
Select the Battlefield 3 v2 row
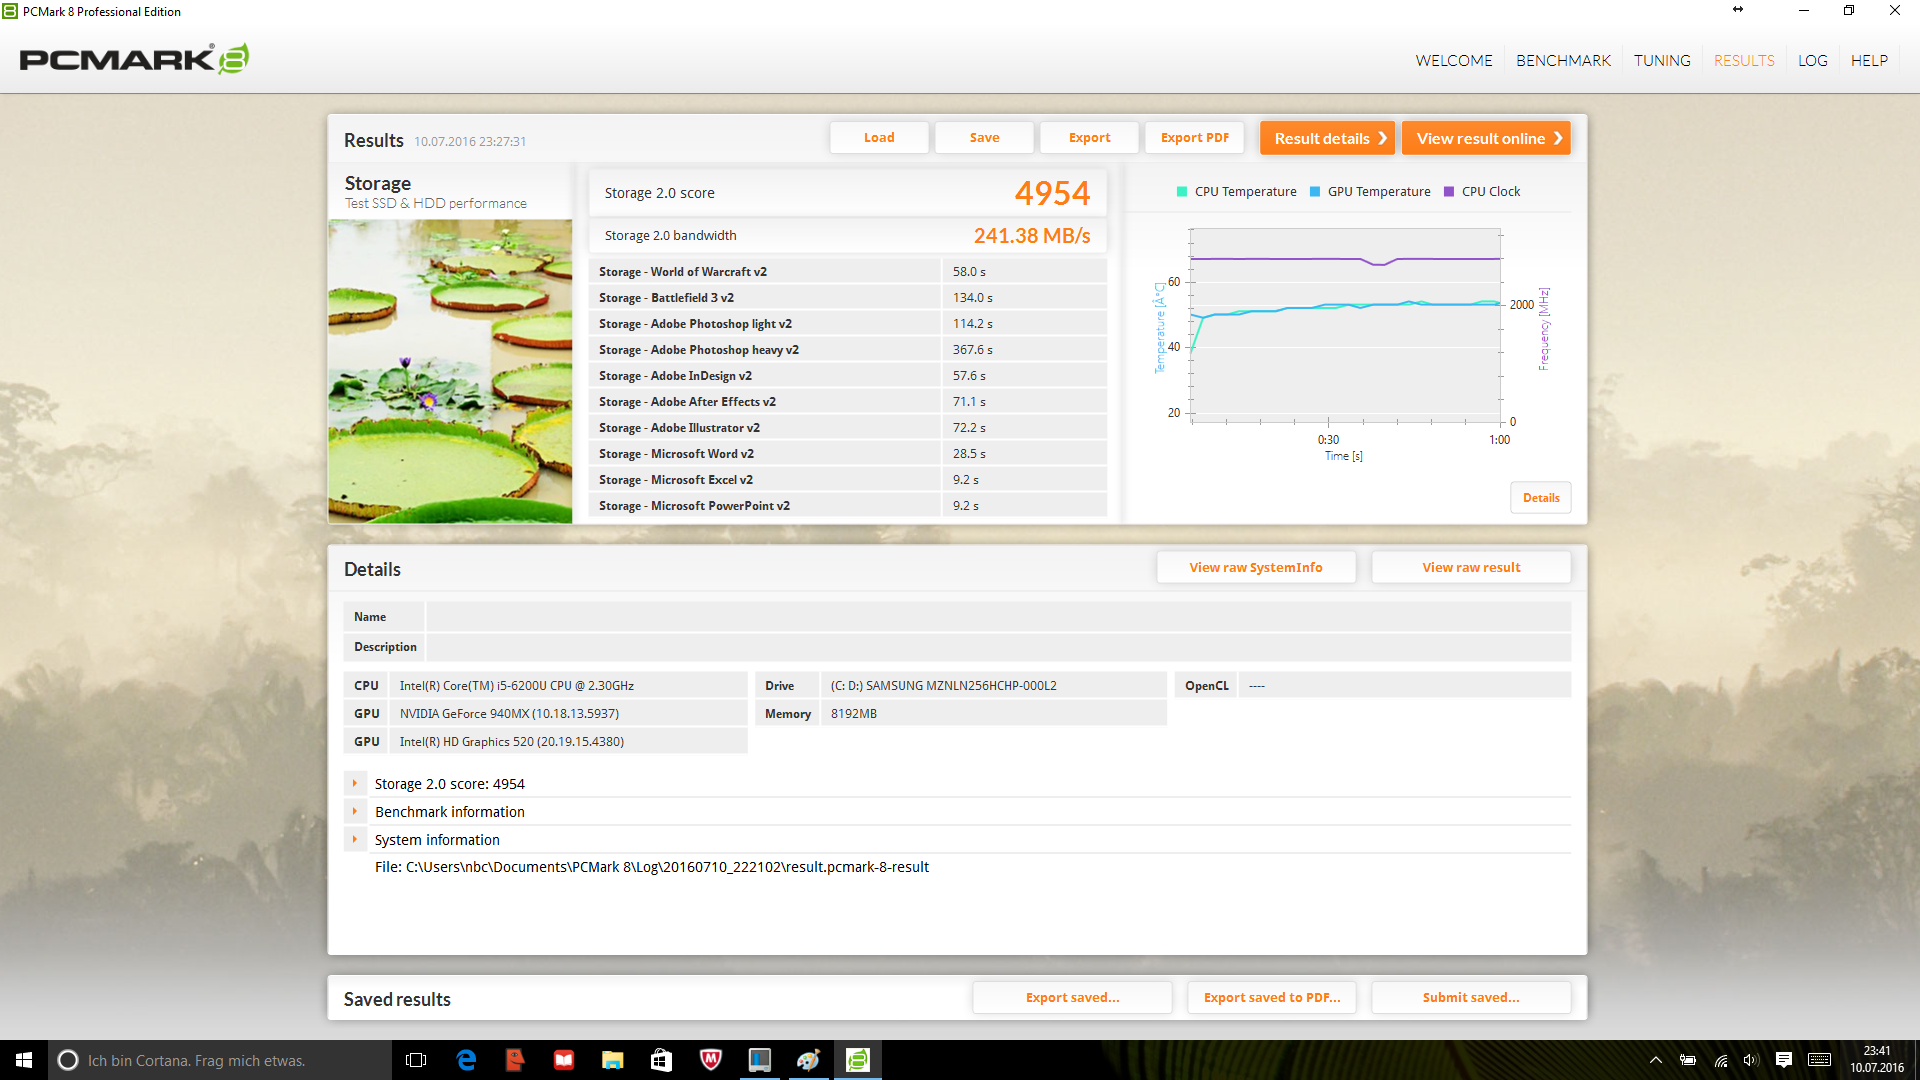(848, 298)
